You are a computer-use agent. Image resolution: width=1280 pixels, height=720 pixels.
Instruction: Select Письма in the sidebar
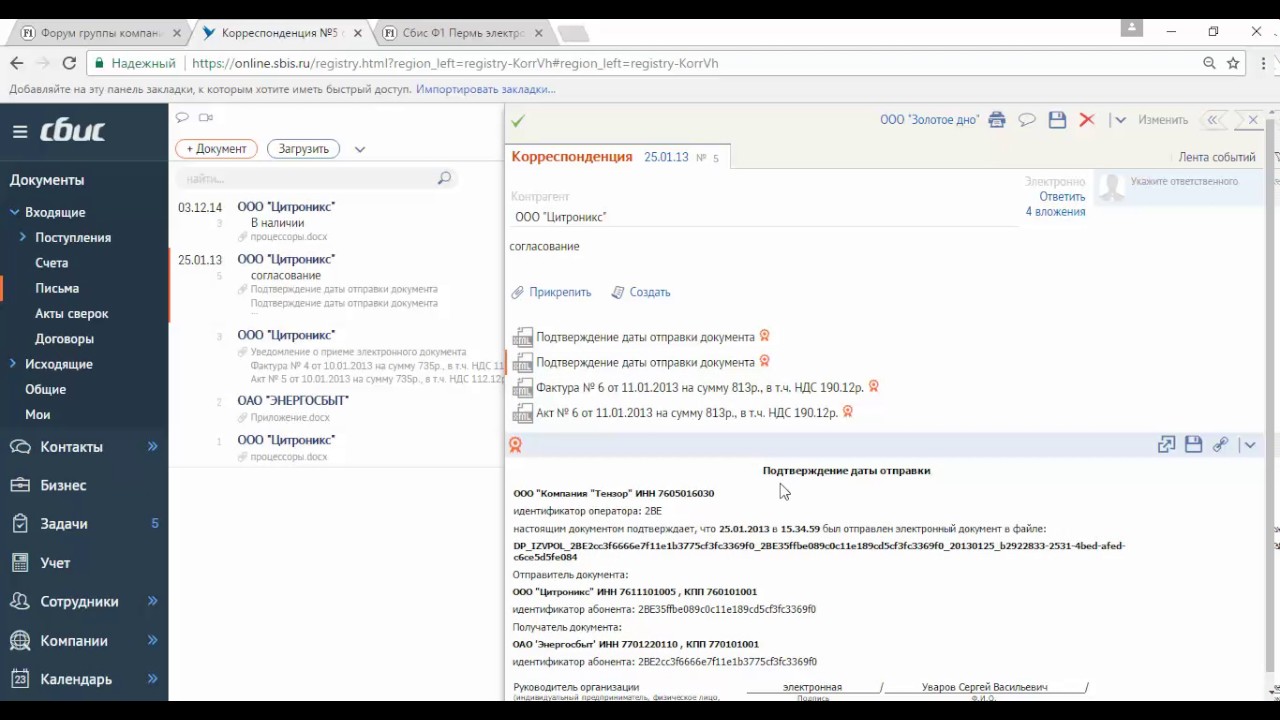click(x=57, y=288)
